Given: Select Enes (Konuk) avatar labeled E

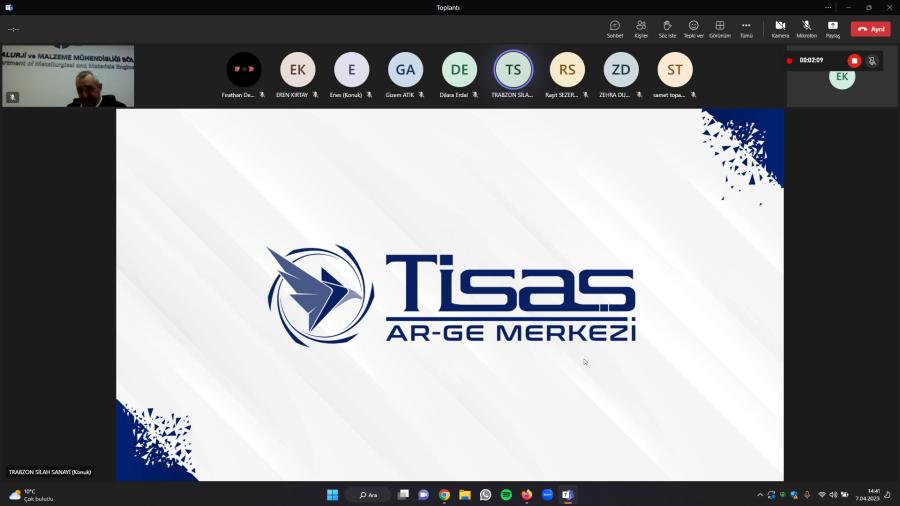Looking at the screenshot, I should click(x=351, y=69).
